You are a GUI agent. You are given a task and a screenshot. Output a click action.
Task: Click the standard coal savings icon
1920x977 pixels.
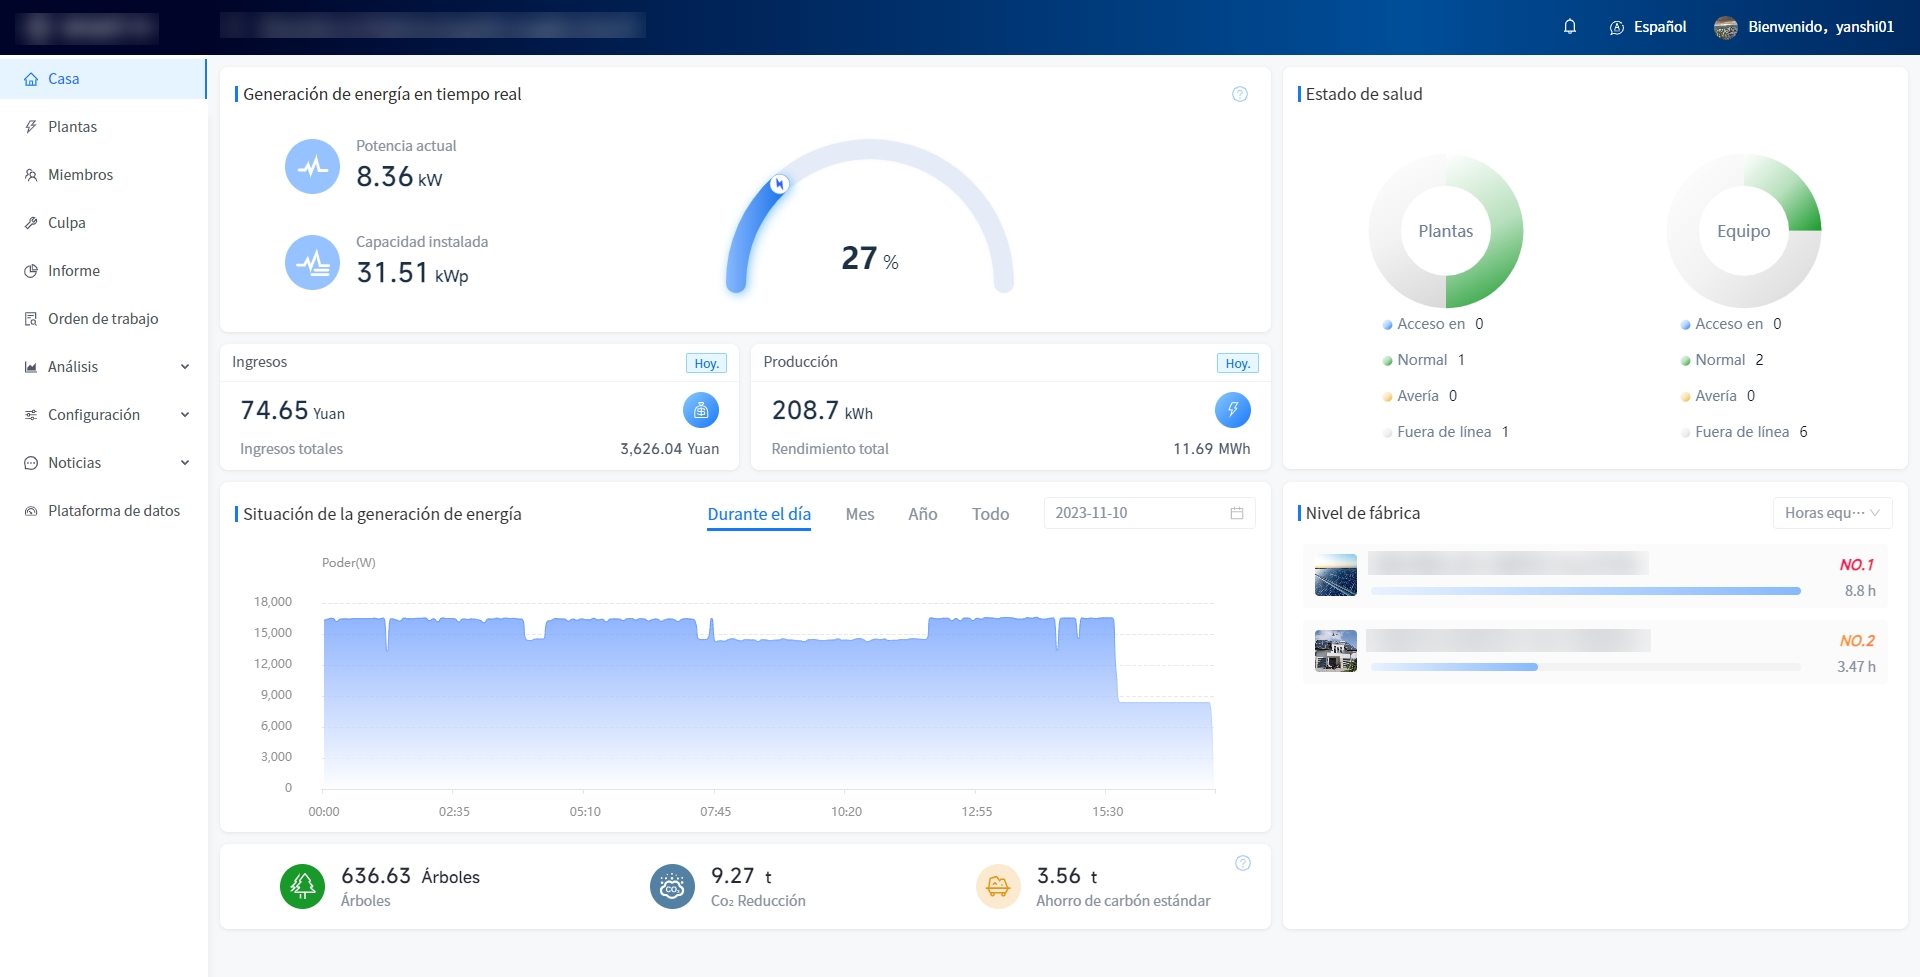coord(998,886)
